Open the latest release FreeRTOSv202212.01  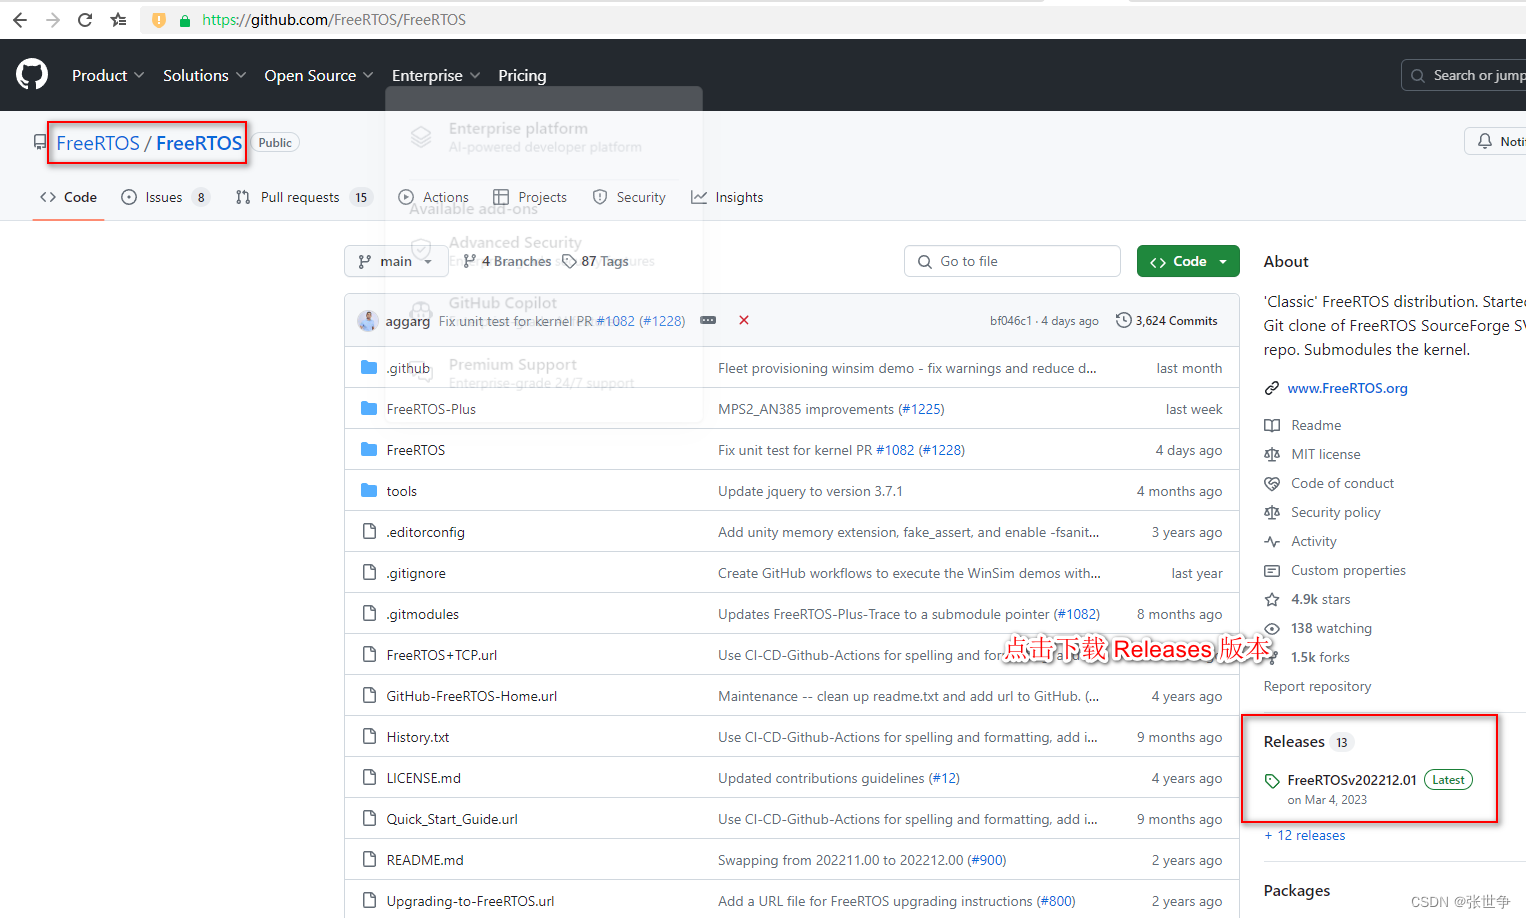click(1351, 780)
